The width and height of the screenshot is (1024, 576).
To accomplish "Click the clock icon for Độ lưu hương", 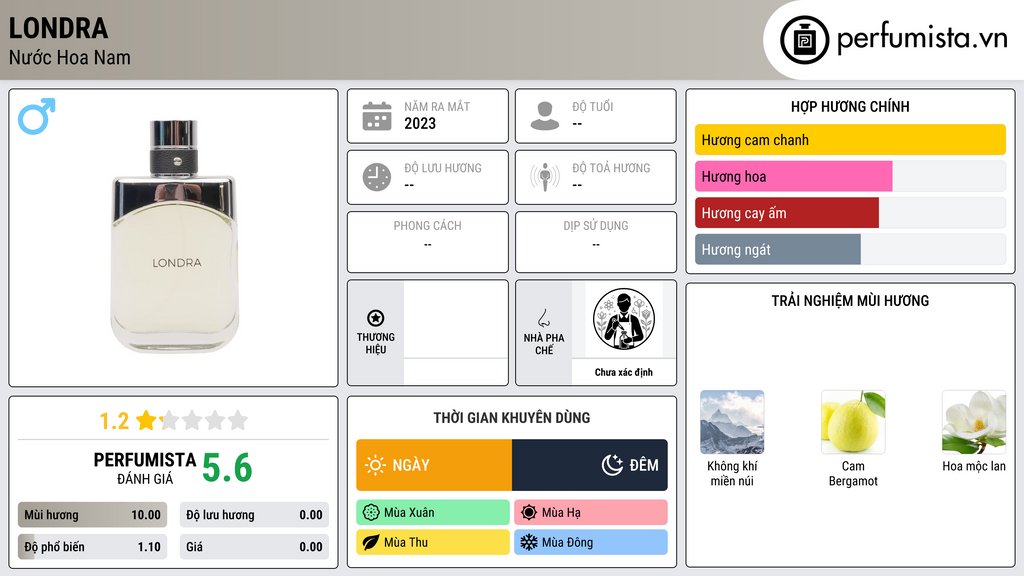I will pyautogui.click(x=377, y=177).
